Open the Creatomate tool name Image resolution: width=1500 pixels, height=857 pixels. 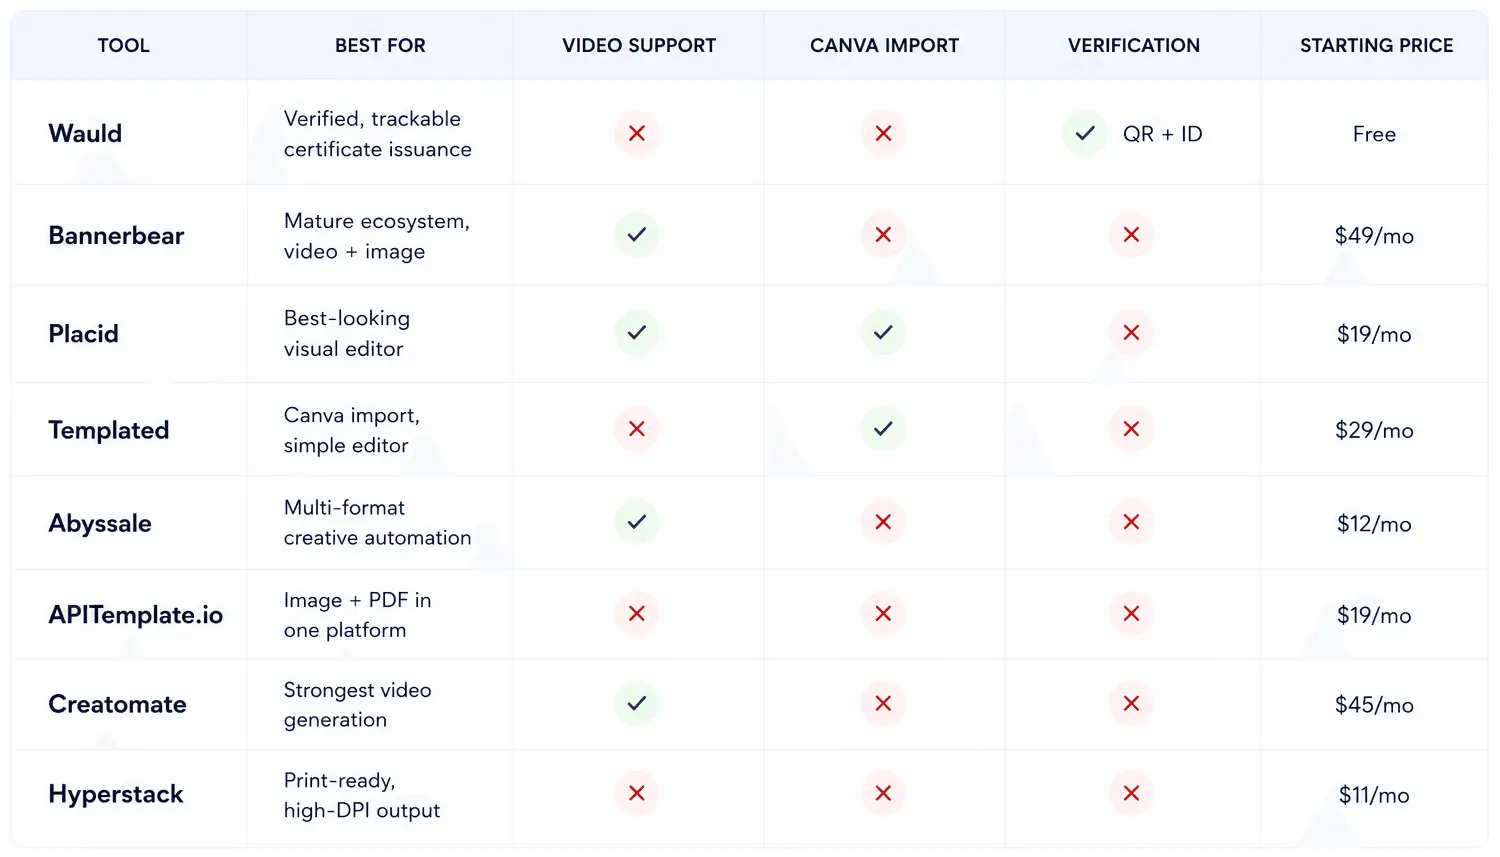point(117,704)
